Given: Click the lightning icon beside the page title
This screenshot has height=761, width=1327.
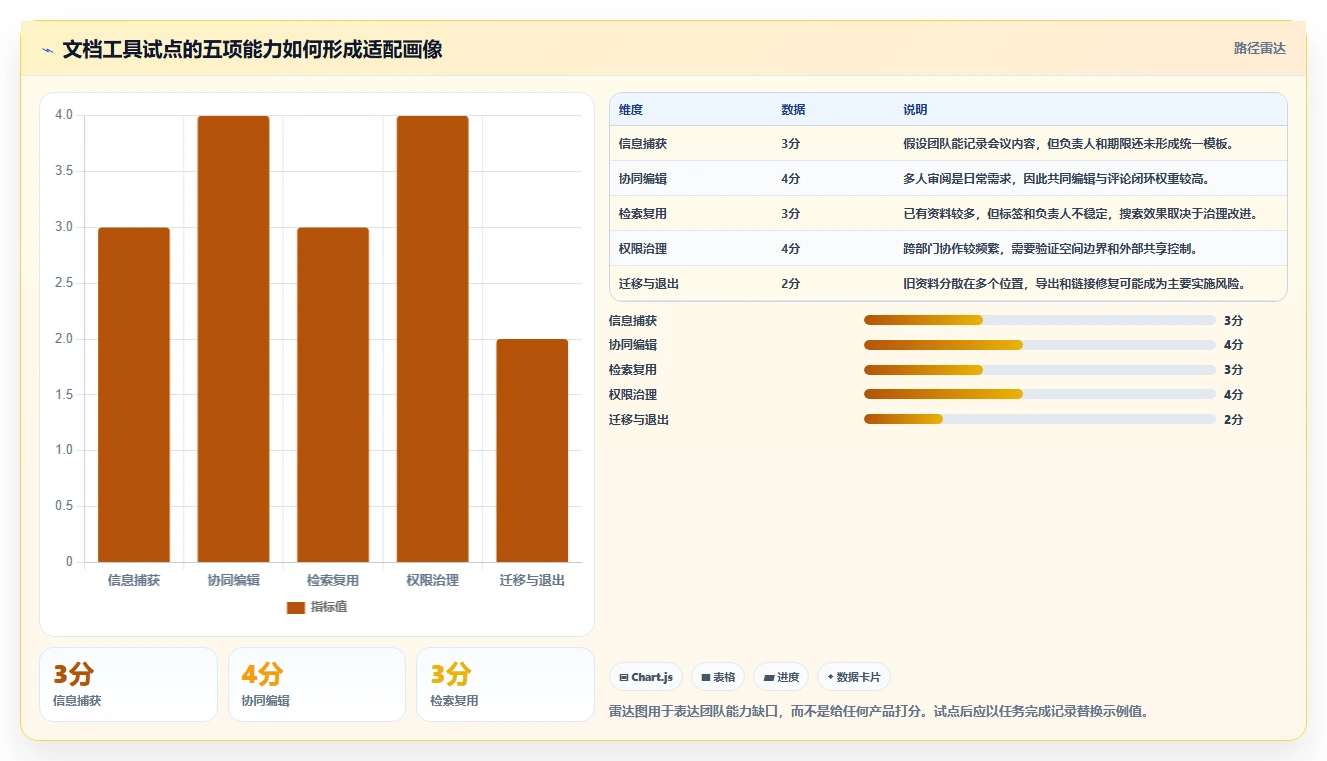Looking at the screenshot, I should point(47,50).
